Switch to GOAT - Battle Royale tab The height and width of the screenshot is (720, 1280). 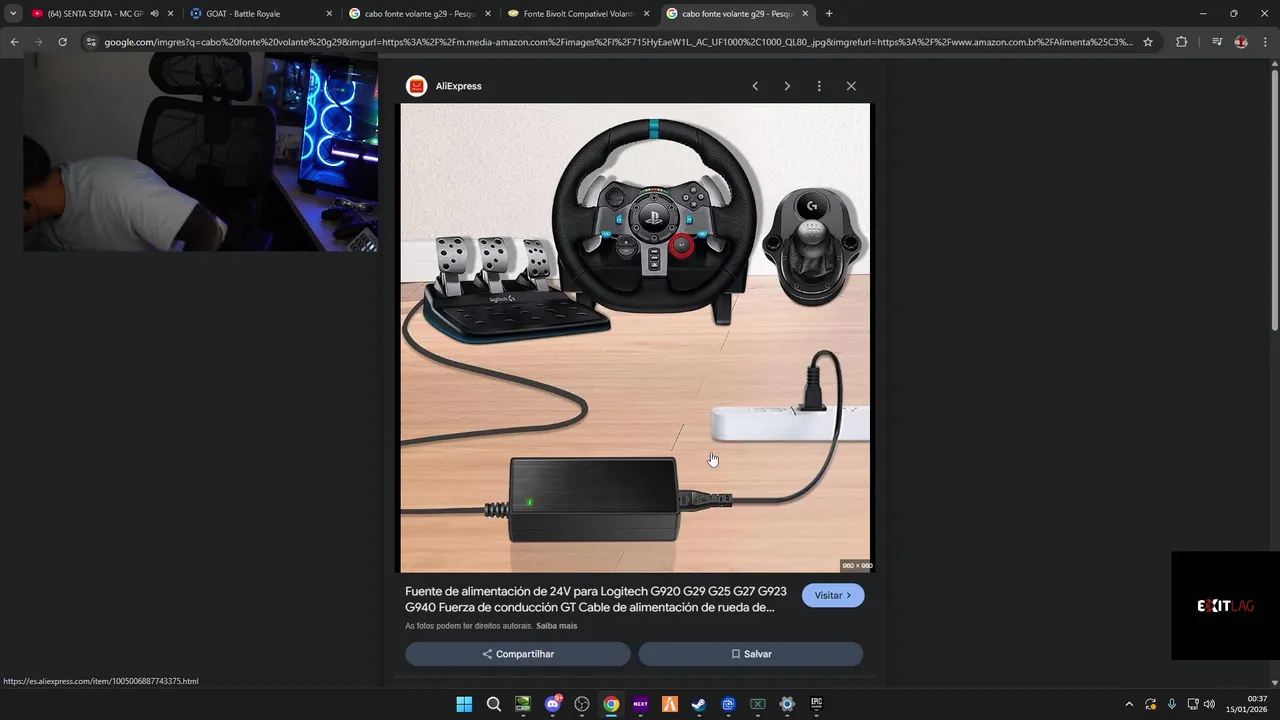[262, 14]
